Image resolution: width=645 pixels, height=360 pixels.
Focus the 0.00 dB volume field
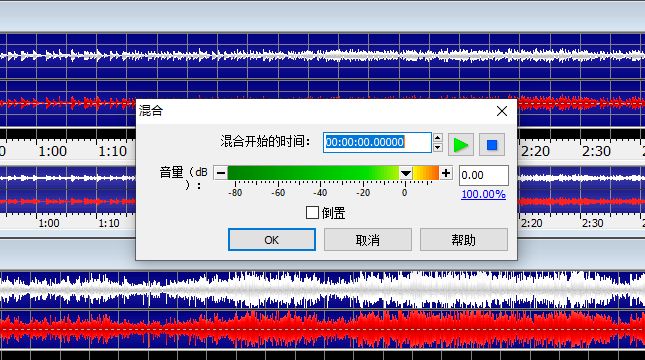(x=484, y=175)
